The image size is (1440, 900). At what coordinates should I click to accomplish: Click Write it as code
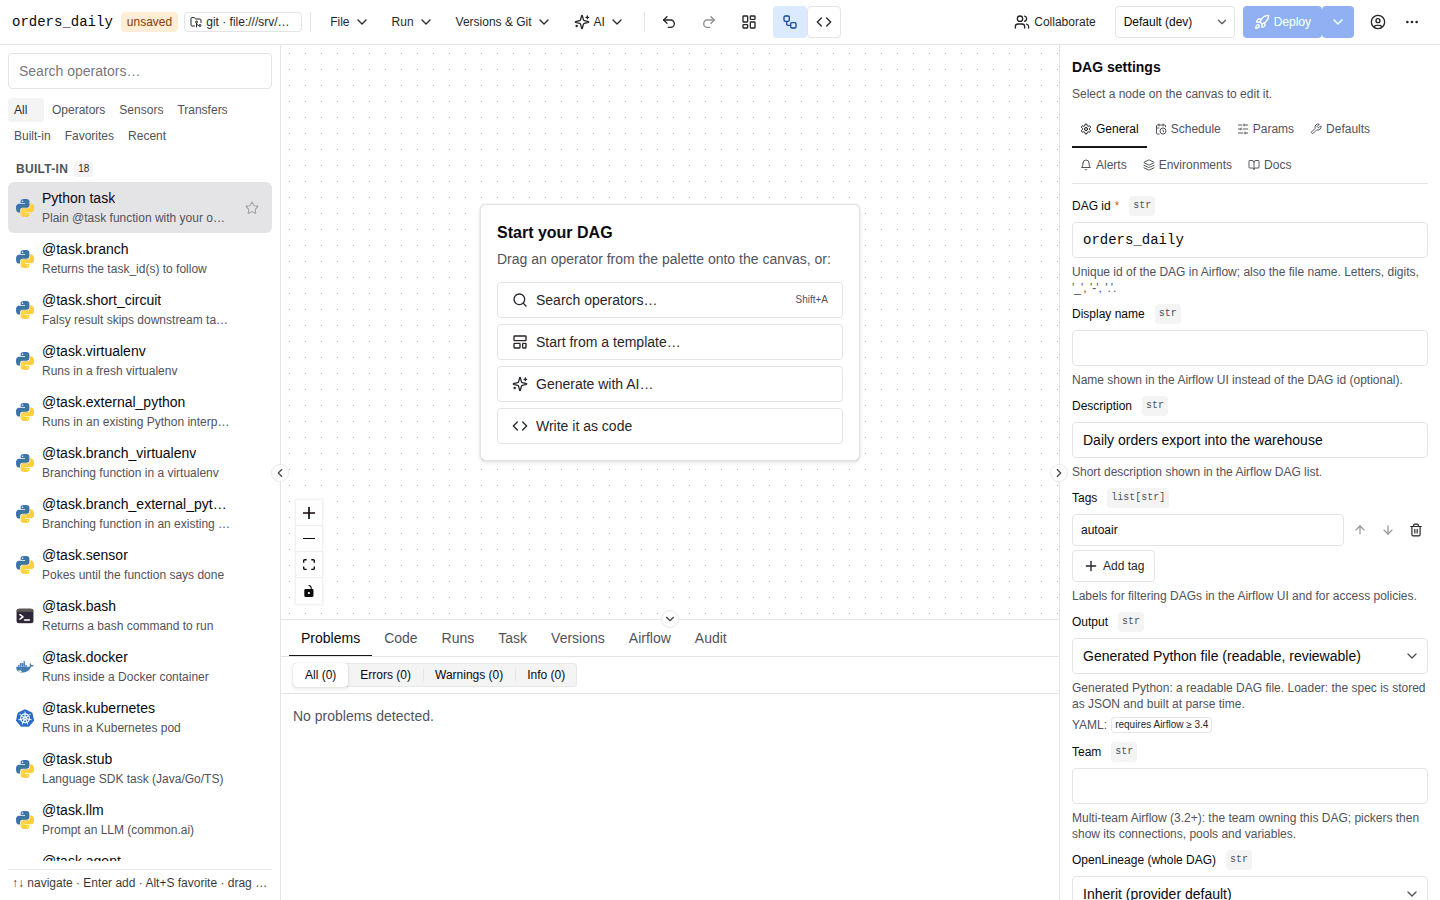(x=670, y=426)
